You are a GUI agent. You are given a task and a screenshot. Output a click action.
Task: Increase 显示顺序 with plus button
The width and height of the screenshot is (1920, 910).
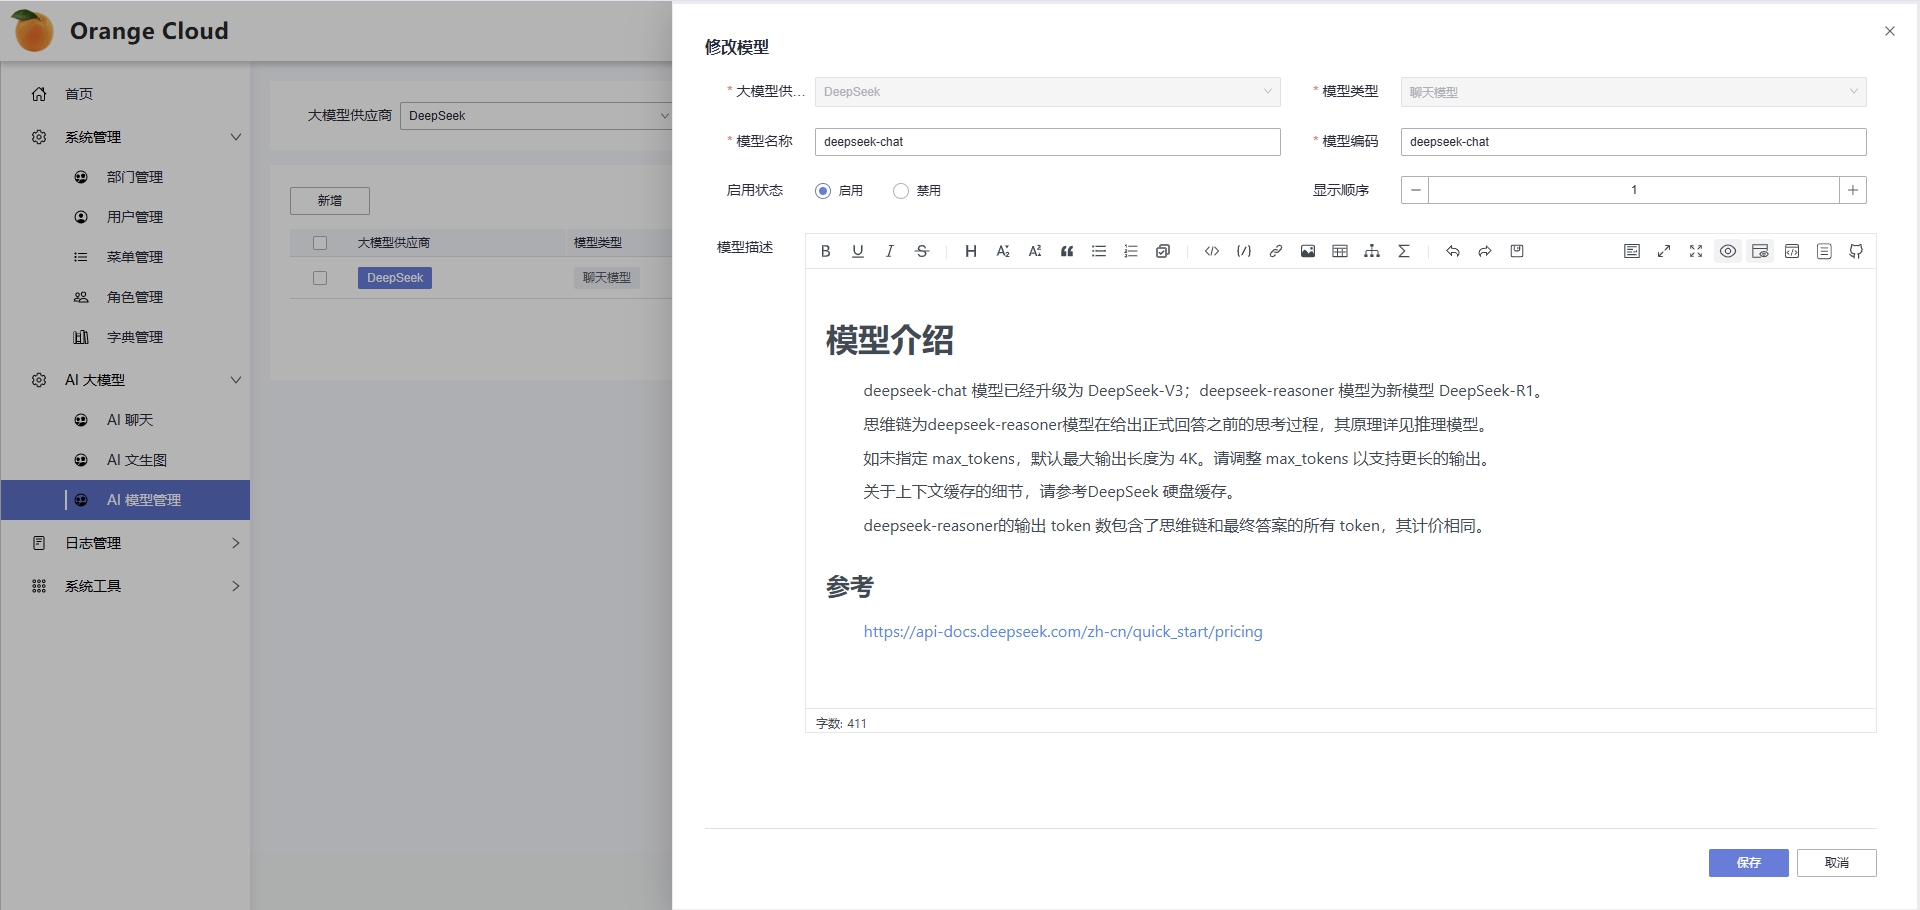1853,190
